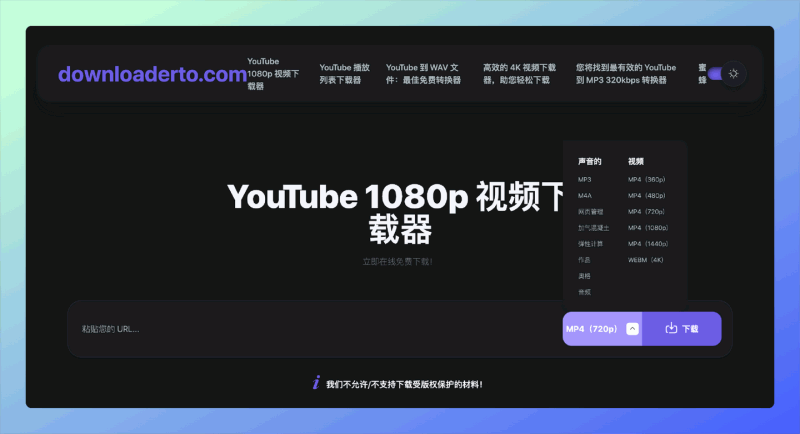Open YouTube 到 MP3 320kbps 转换器 link
This screenshot has height=434, width=800.
coord(626,73)
